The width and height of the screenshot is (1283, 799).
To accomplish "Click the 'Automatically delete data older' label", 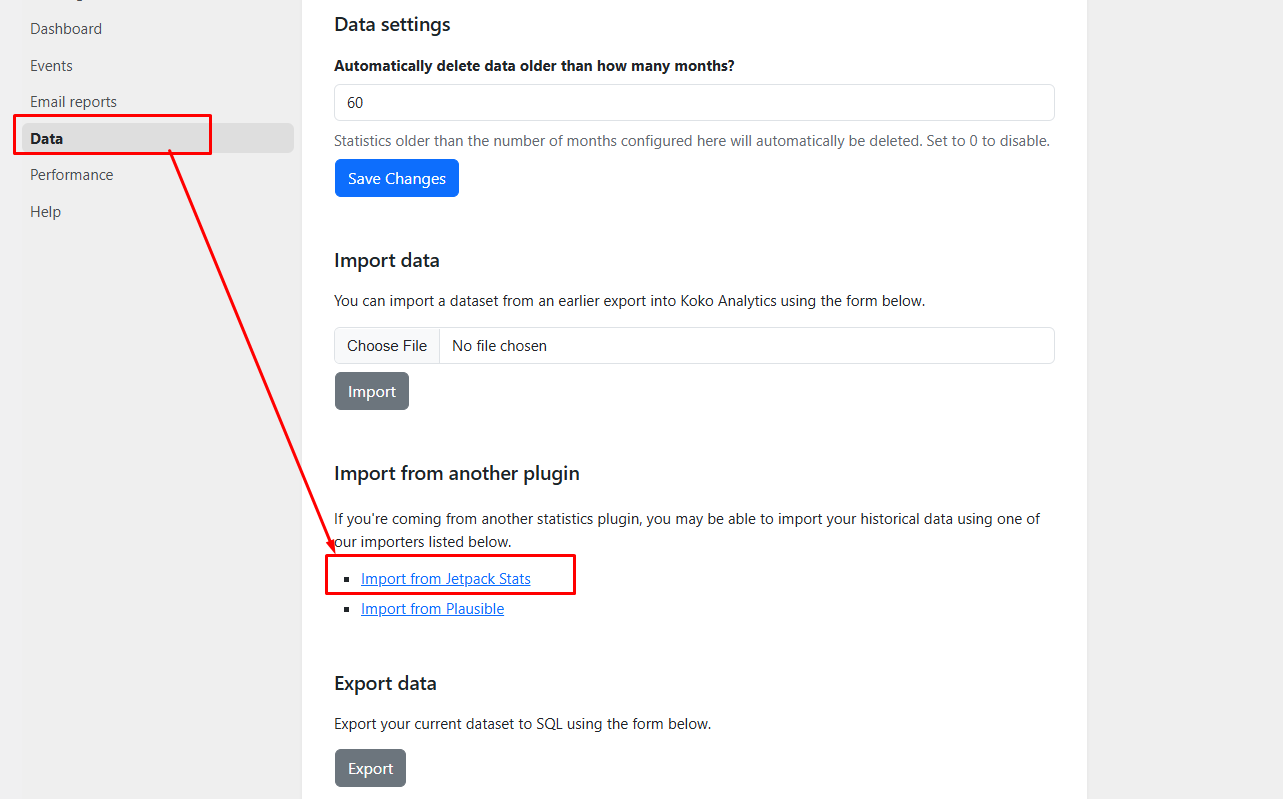I will click(x=534, y=66).
